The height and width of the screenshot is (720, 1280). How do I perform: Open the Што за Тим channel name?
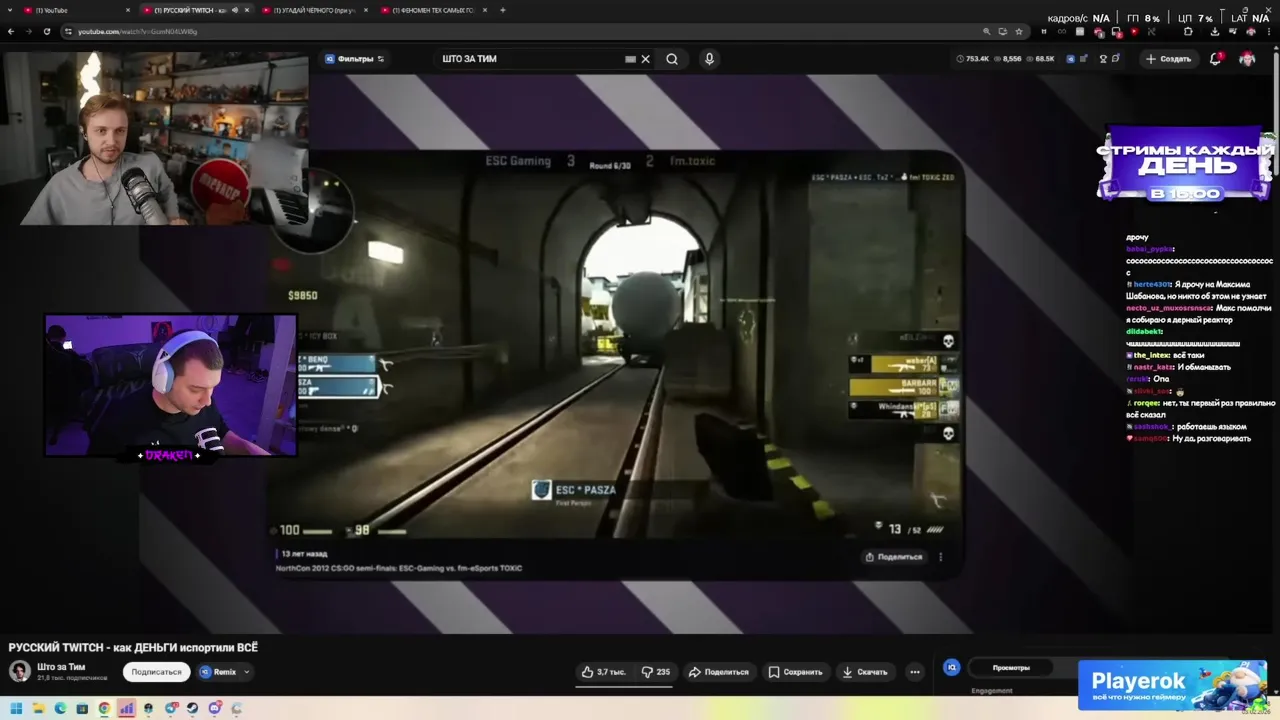[61, 667]
